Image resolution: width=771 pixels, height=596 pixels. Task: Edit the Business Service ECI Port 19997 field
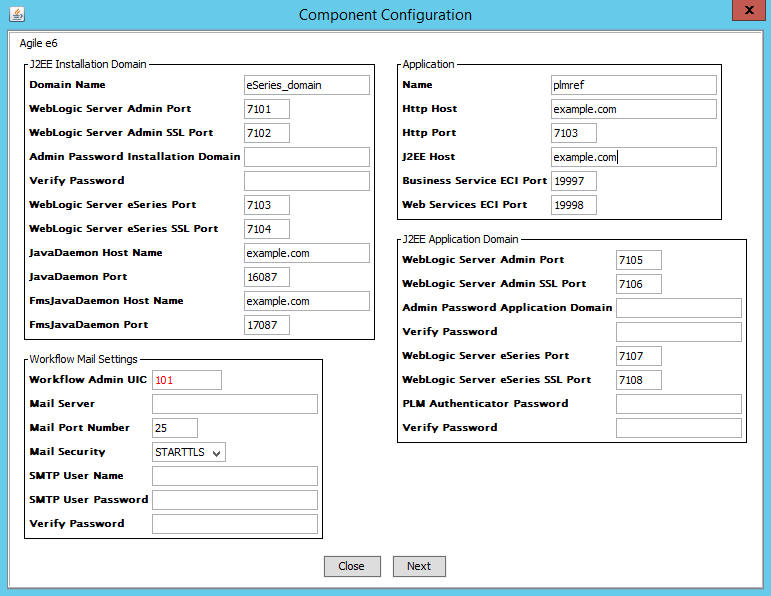click(x=574, y=181)
